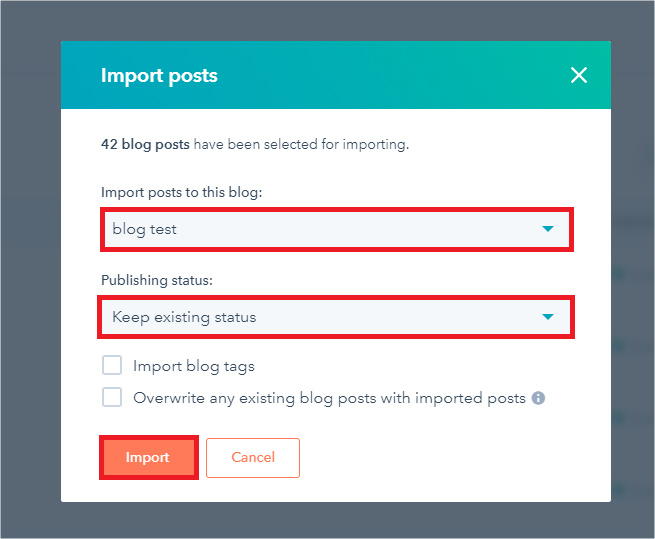This screenshot has height=539, width=655.
Task: Click the Cancel button
Action: point(252,457)
